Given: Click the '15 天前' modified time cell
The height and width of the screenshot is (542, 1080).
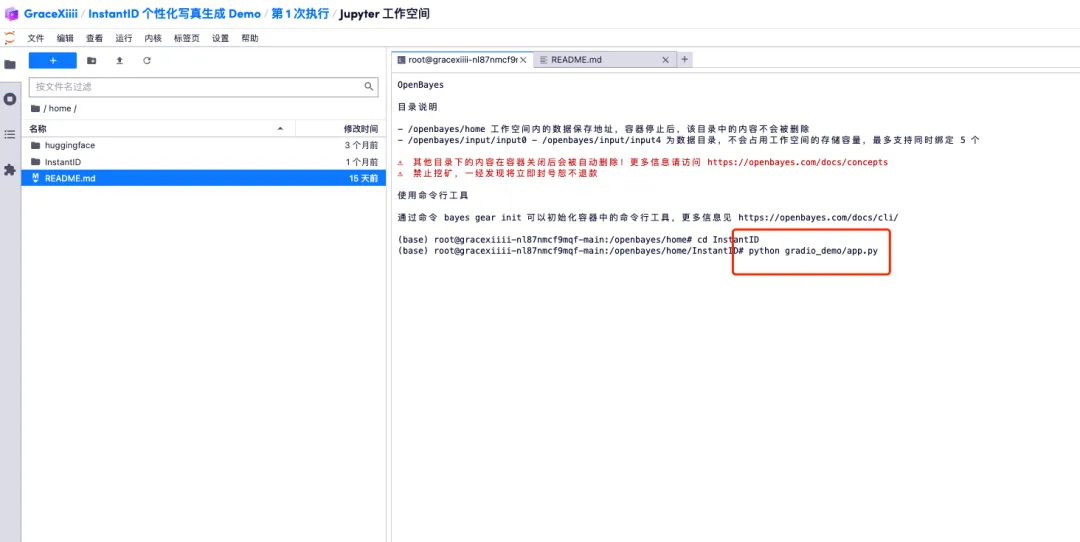Looking at the screenshot, I should (364, 178).
